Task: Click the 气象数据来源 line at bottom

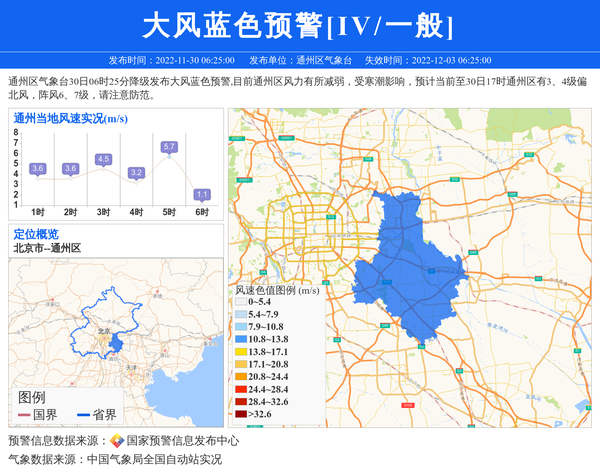Action: pyautogui.click(x=115, y=459)
